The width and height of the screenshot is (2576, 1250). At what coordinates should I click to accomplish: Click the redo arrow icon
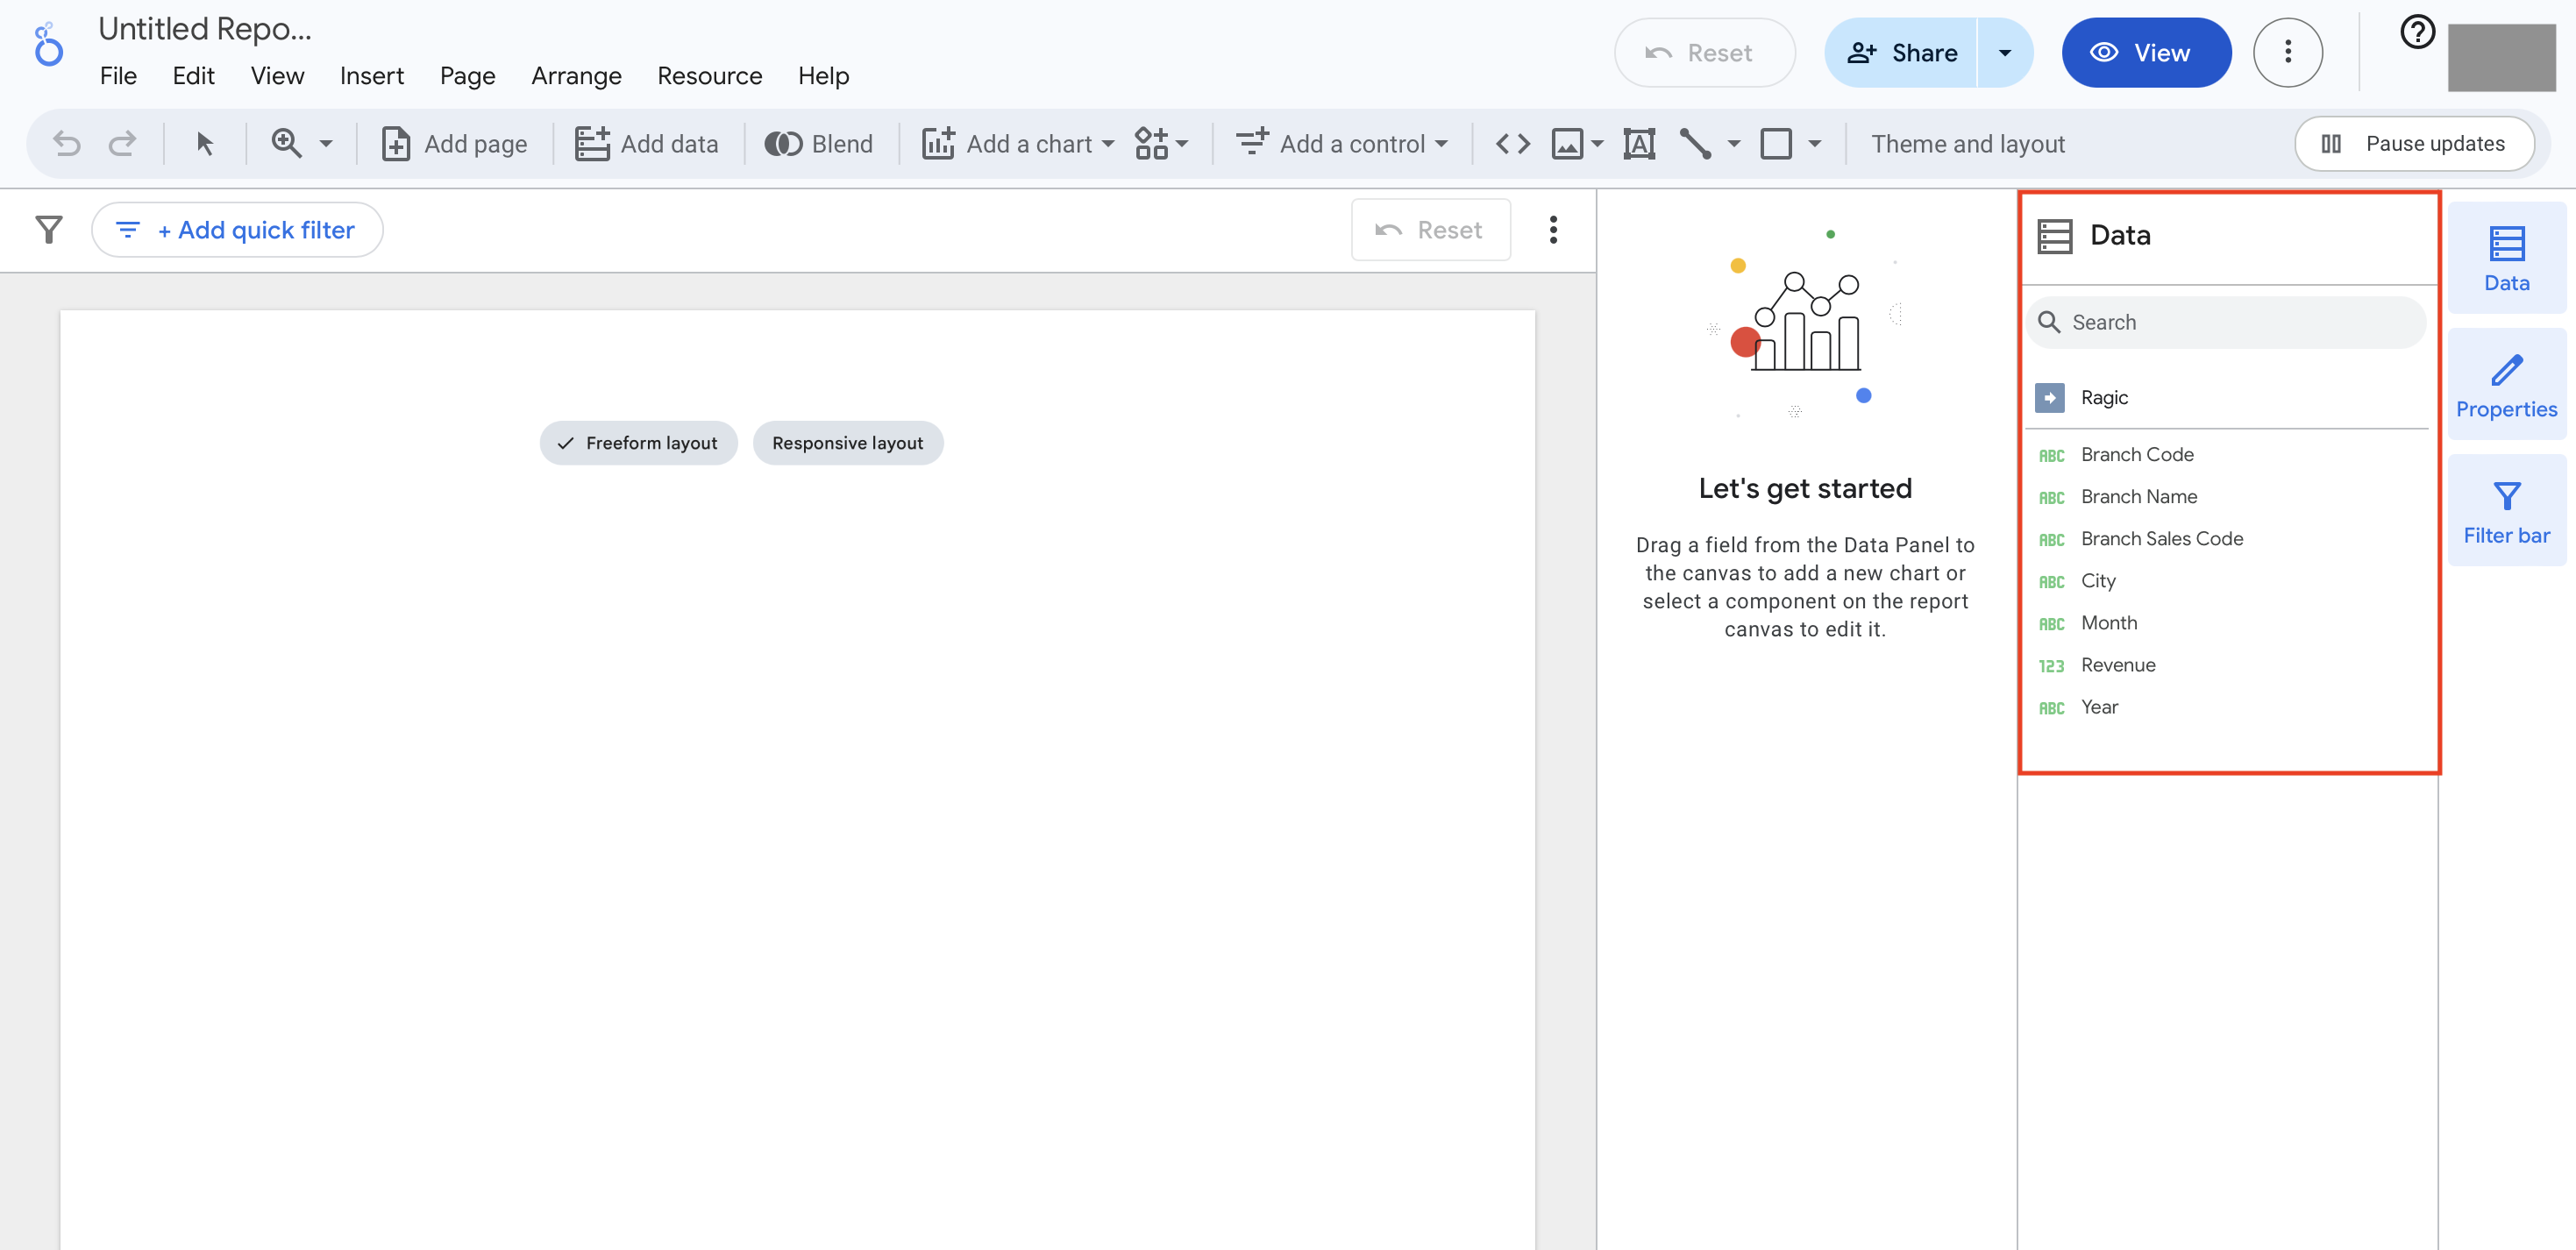coord(122,144)
